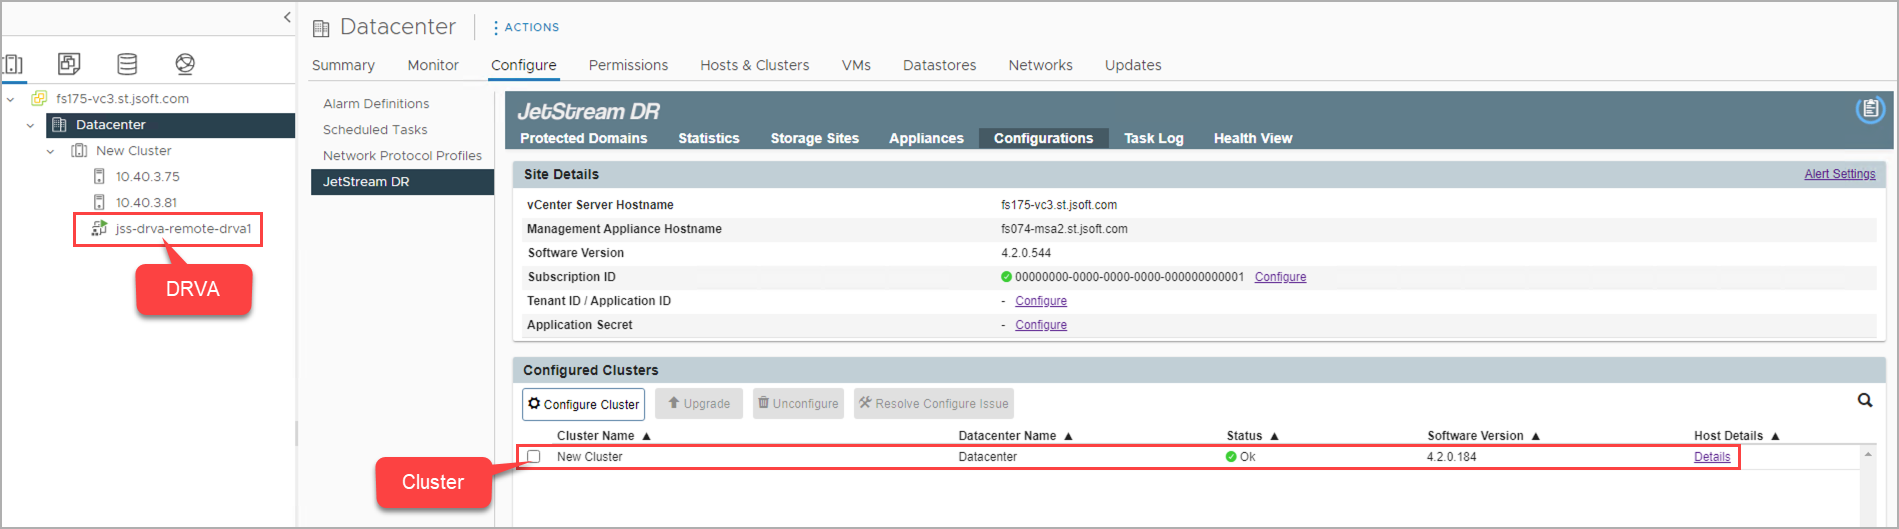Open the Hosts and Clusters inventory icon
Screen dimensions: 1899x529
coord(13,64)
